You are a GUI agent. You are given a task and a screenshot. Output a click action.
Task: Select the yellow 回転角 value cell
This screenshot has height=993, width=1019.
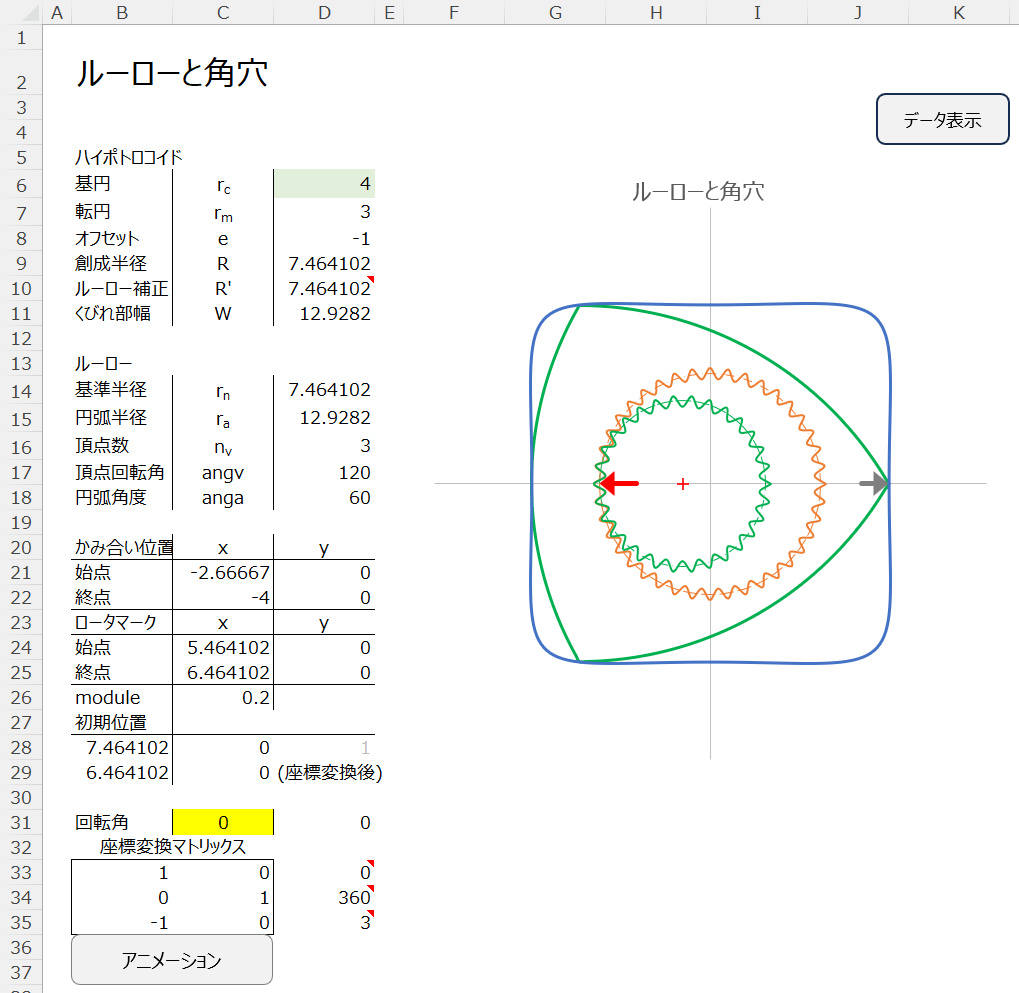222,822
